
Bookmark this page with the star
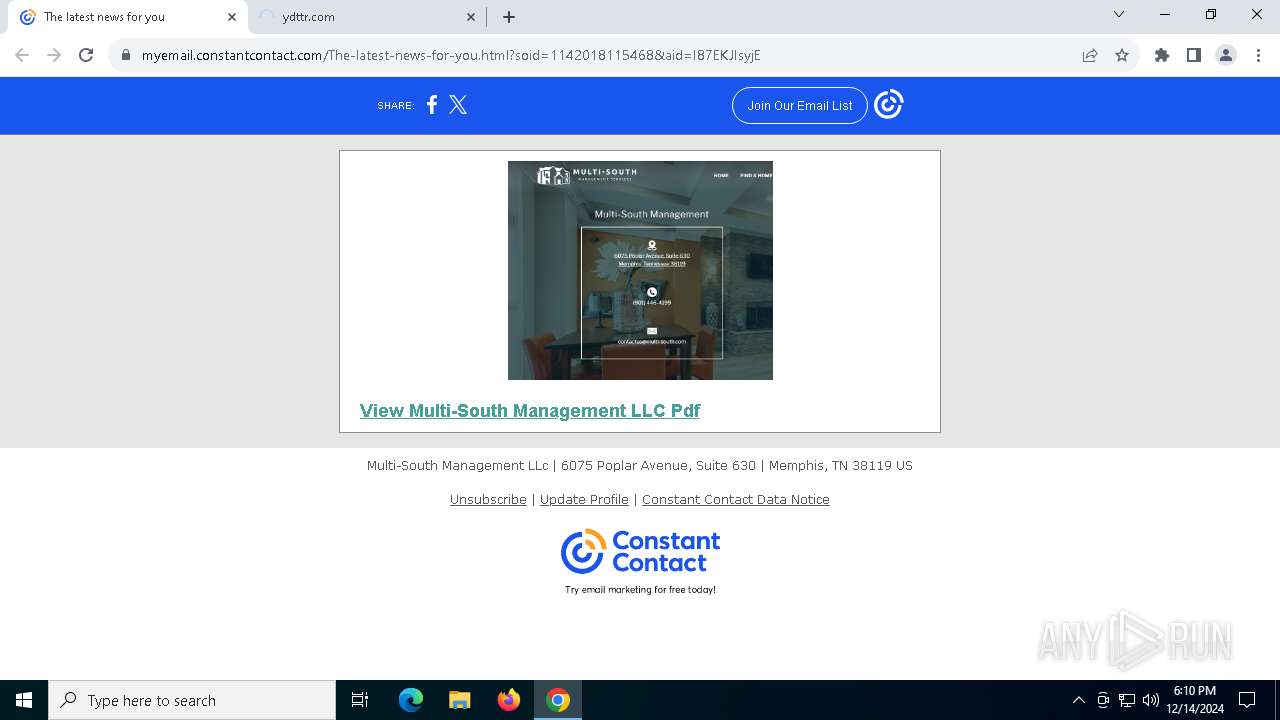1122,56
